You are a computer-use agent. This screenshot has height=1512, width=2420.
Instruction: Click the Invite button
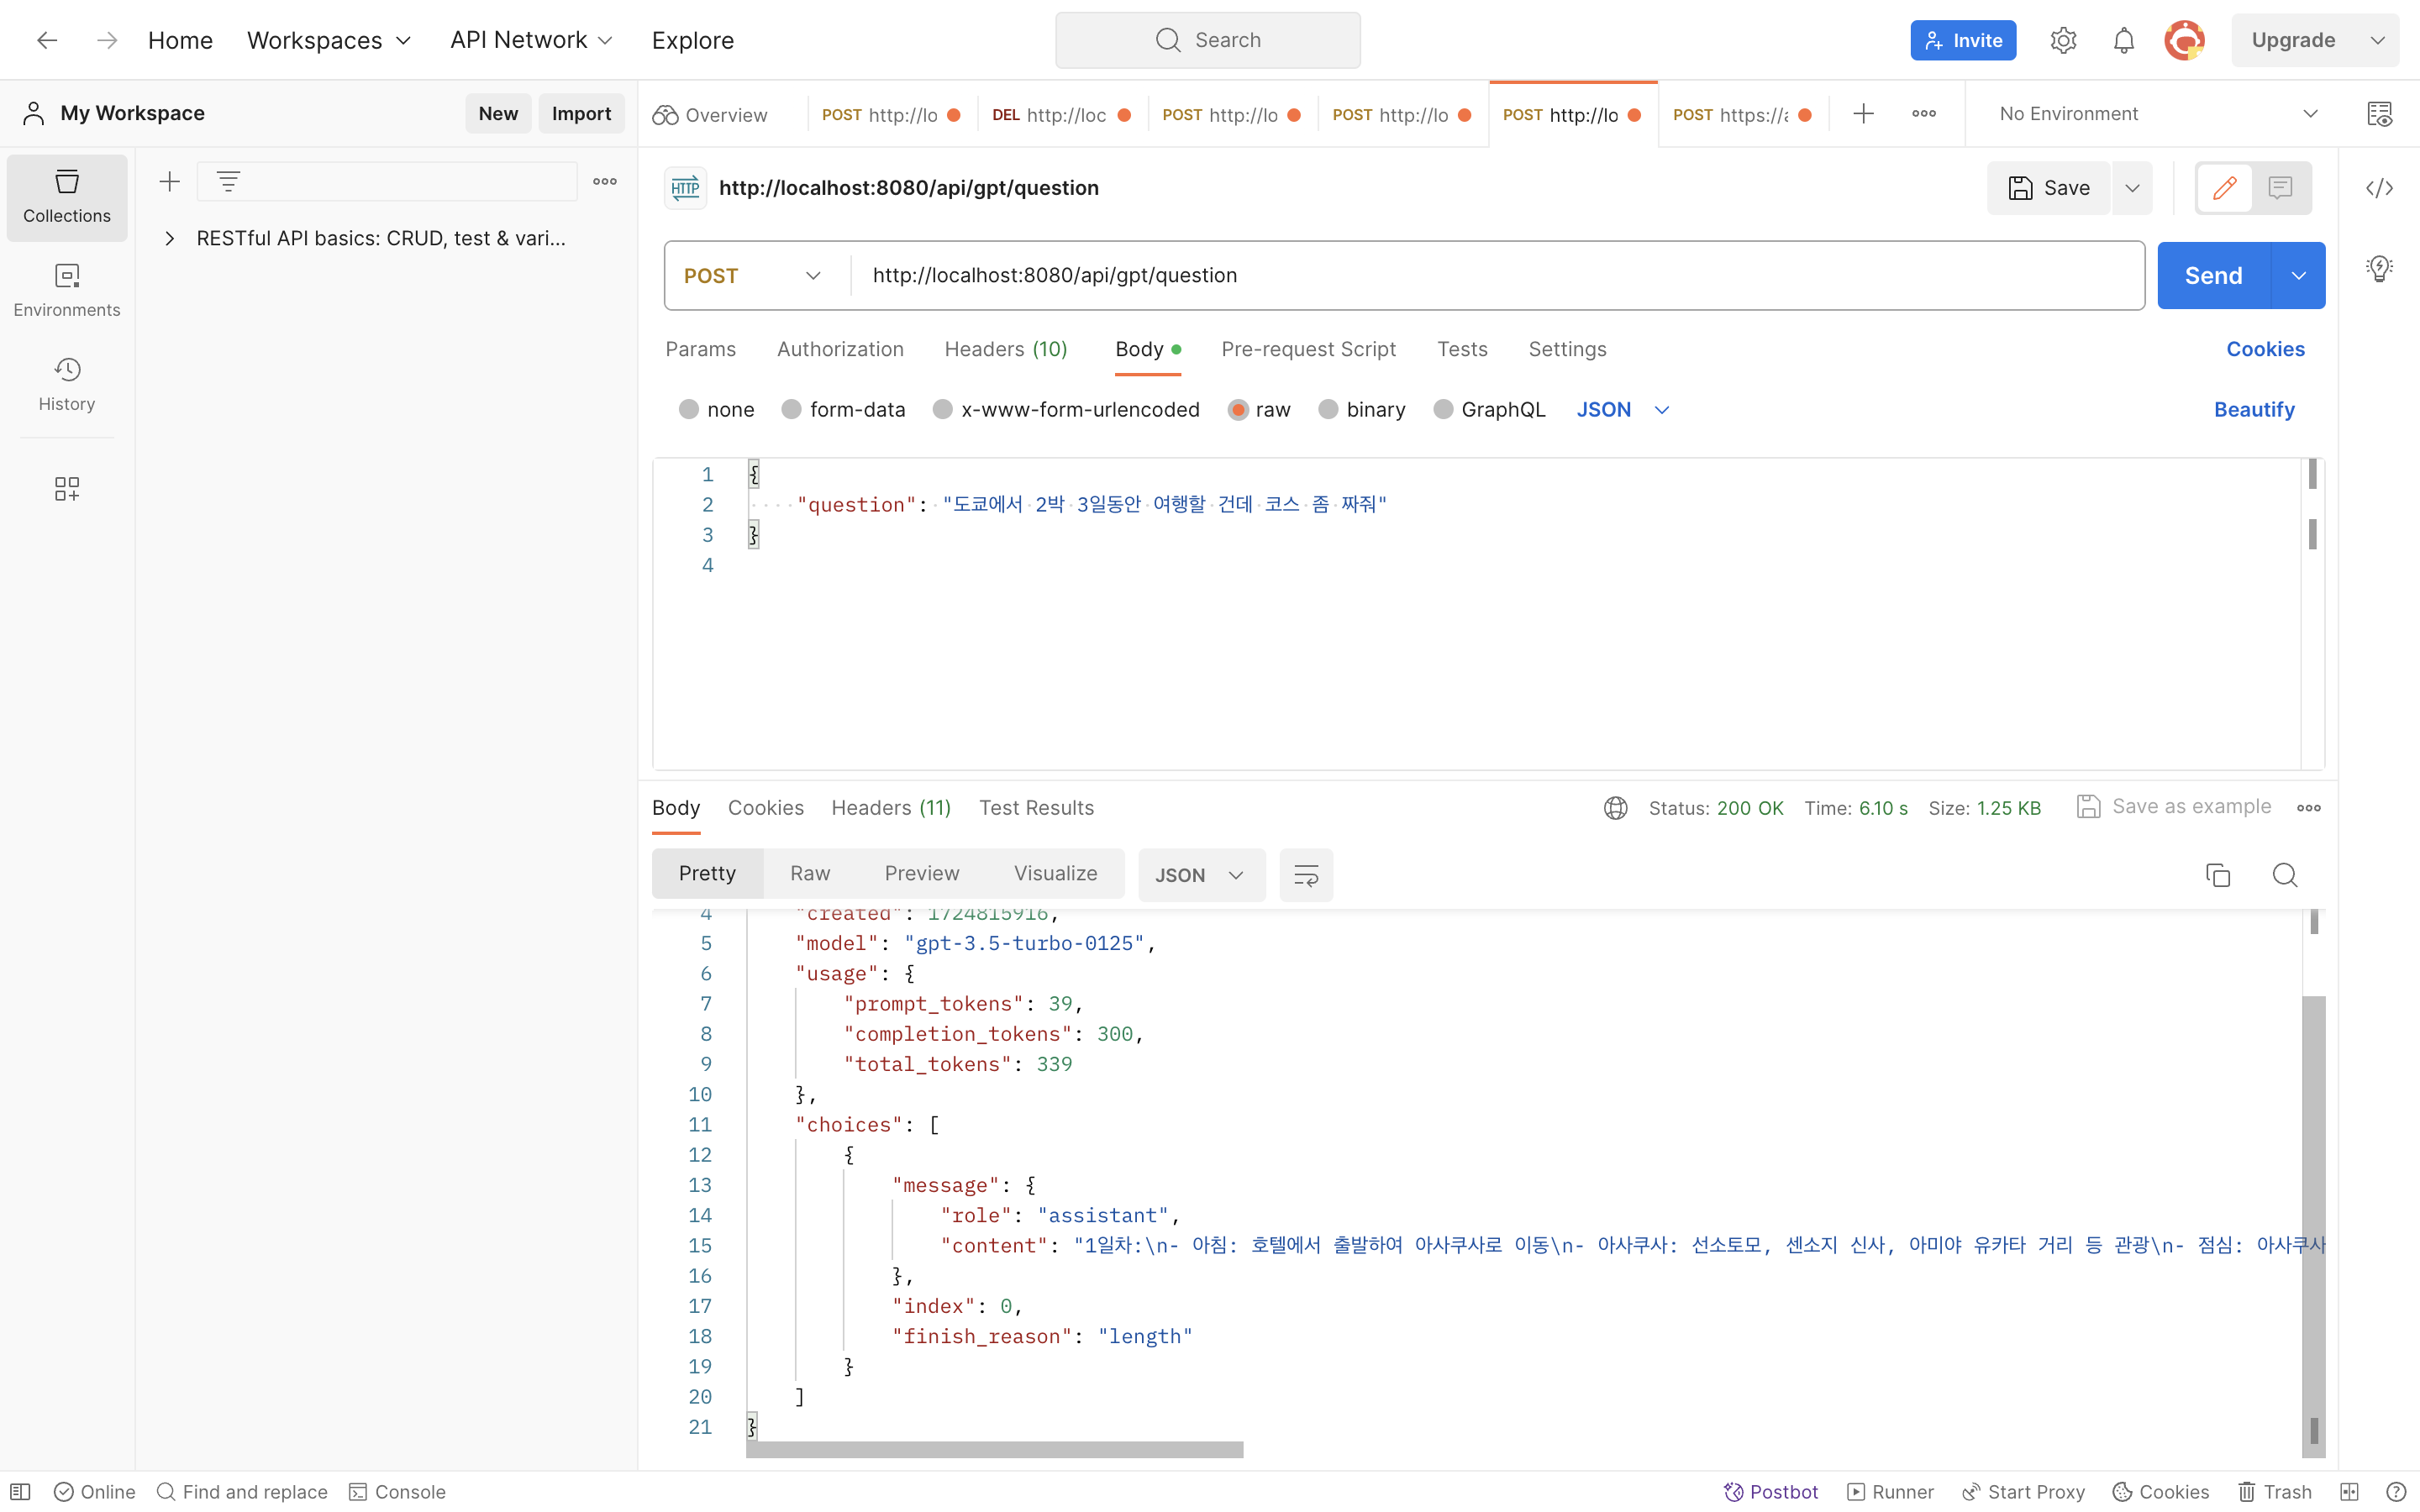(1963, 40)
